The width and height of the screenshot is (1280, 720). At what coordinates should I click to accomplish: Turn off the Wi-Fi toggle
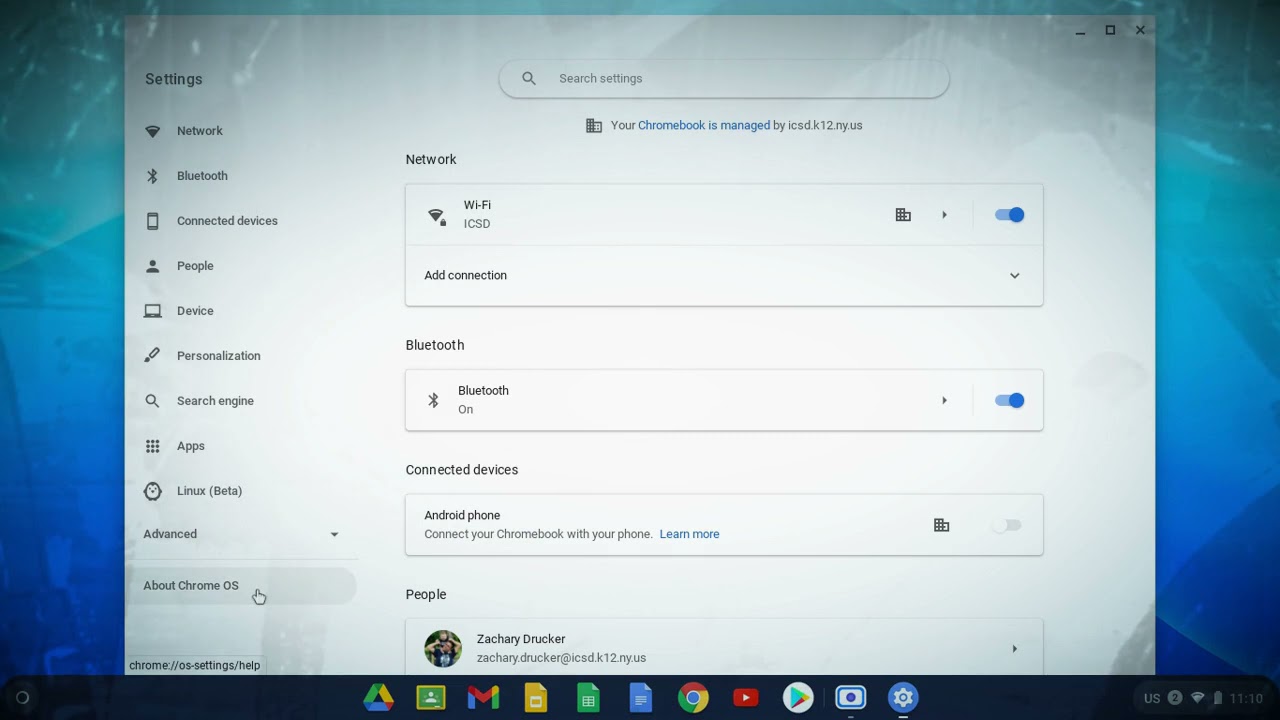(x=1009, y=215)
